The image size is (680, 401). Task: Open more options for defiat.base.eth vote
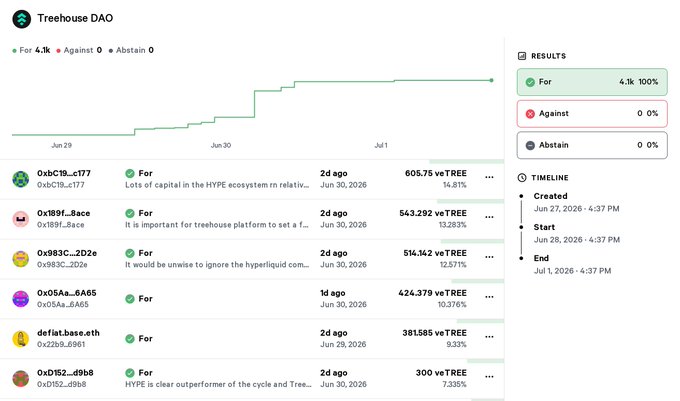coord(489,336)
